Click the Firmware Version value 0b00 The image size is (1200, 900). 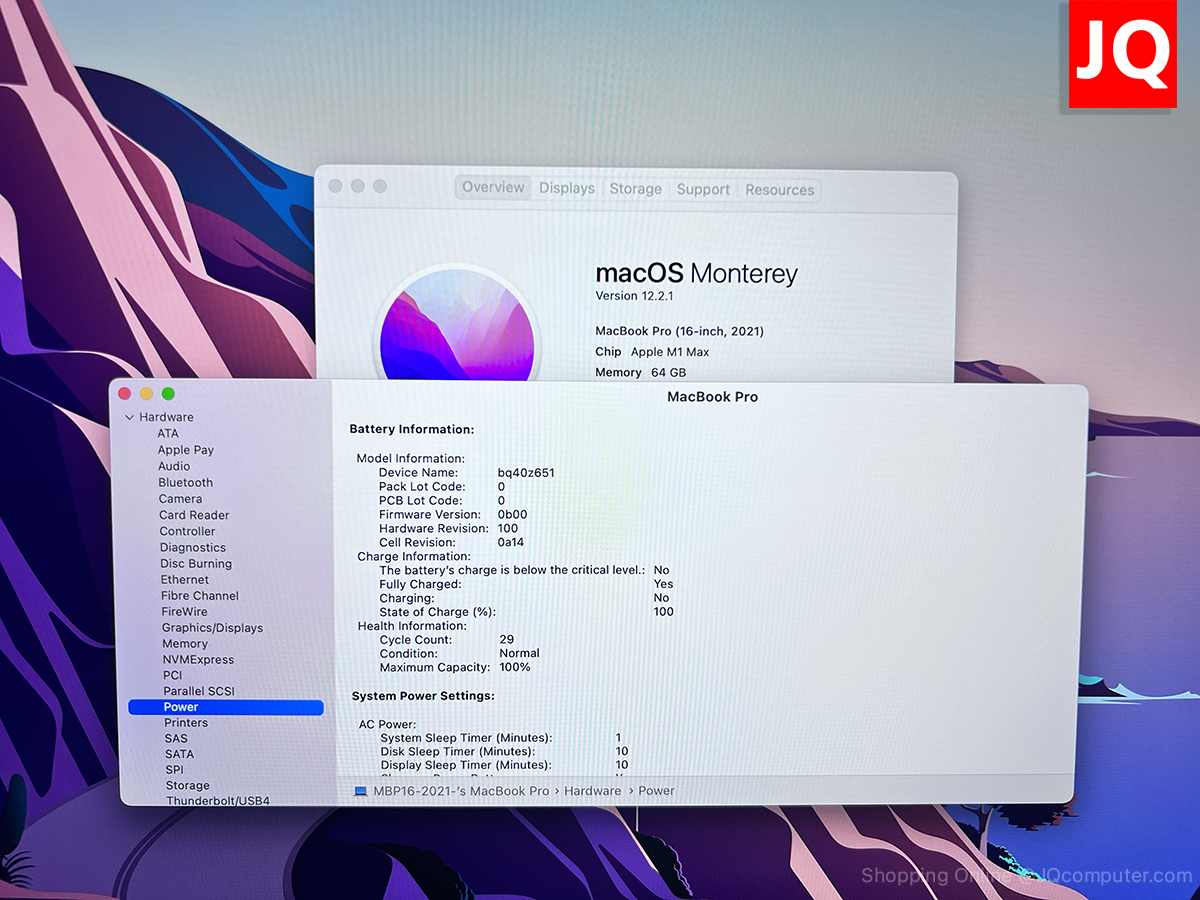tap(512, 514)
